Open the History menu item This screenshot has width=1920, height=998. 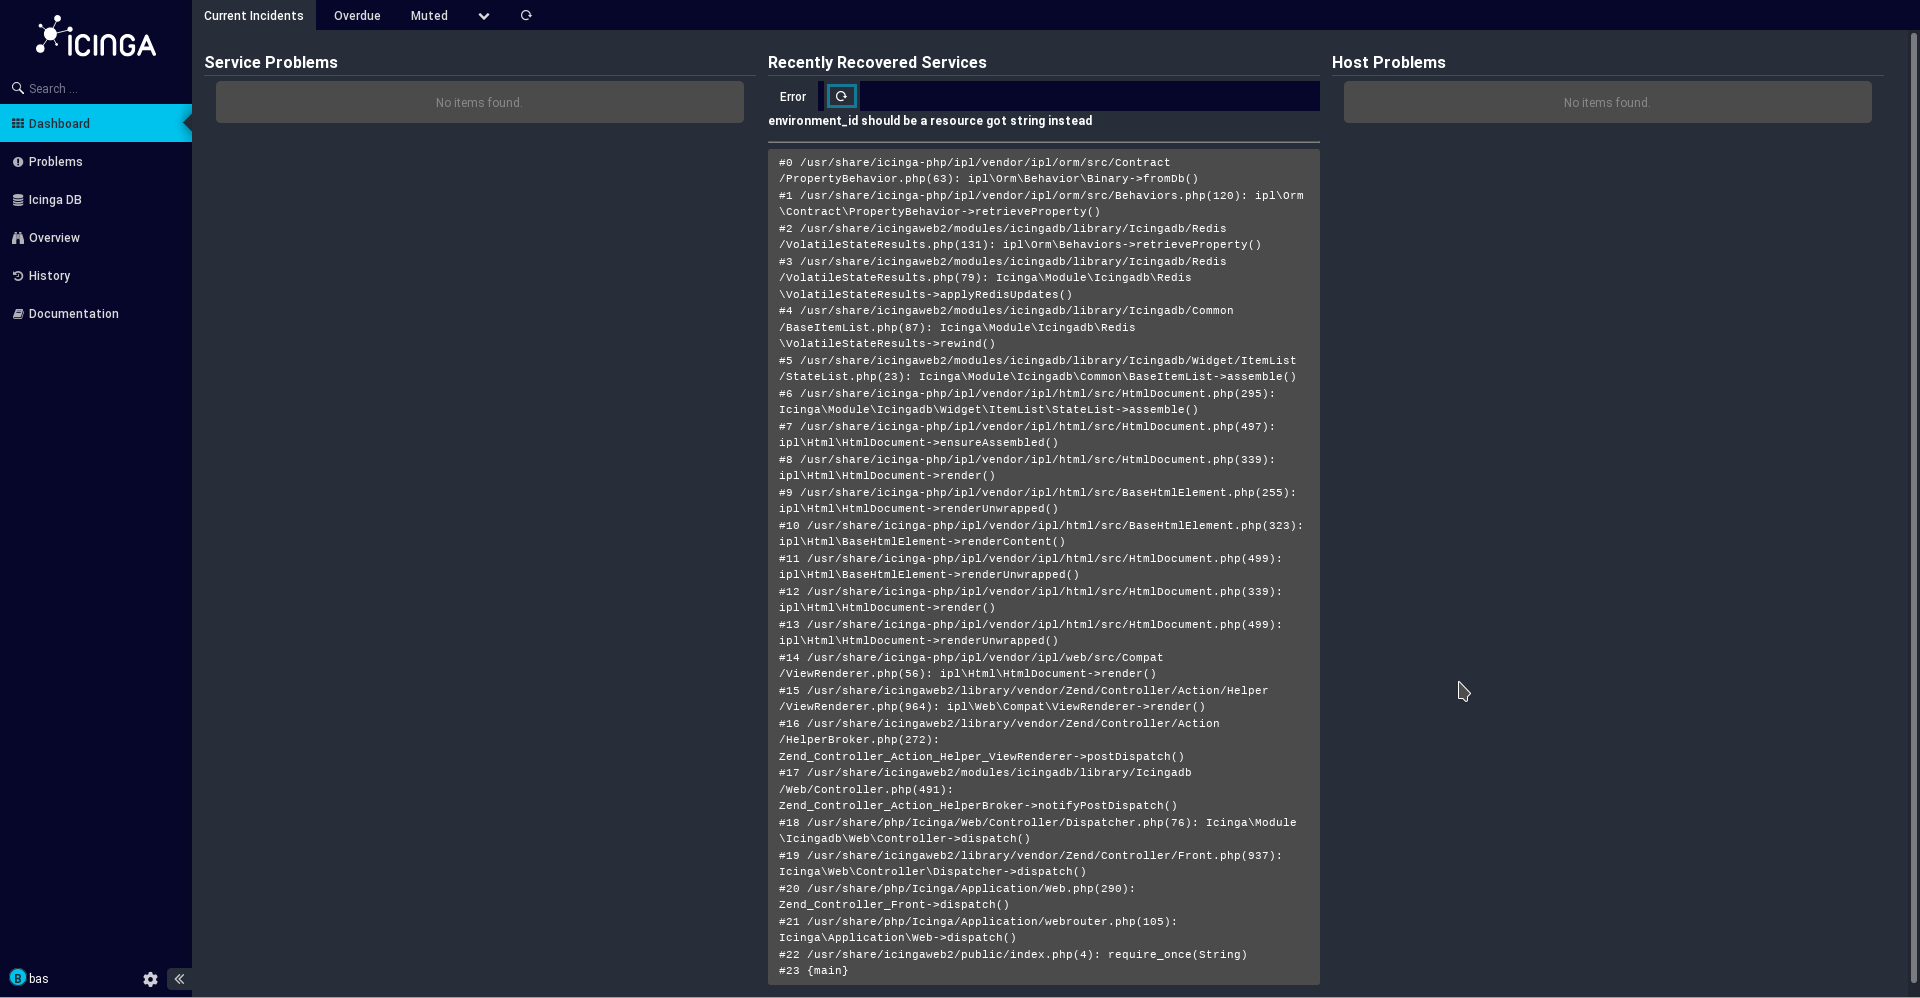[x=96, y=275]
